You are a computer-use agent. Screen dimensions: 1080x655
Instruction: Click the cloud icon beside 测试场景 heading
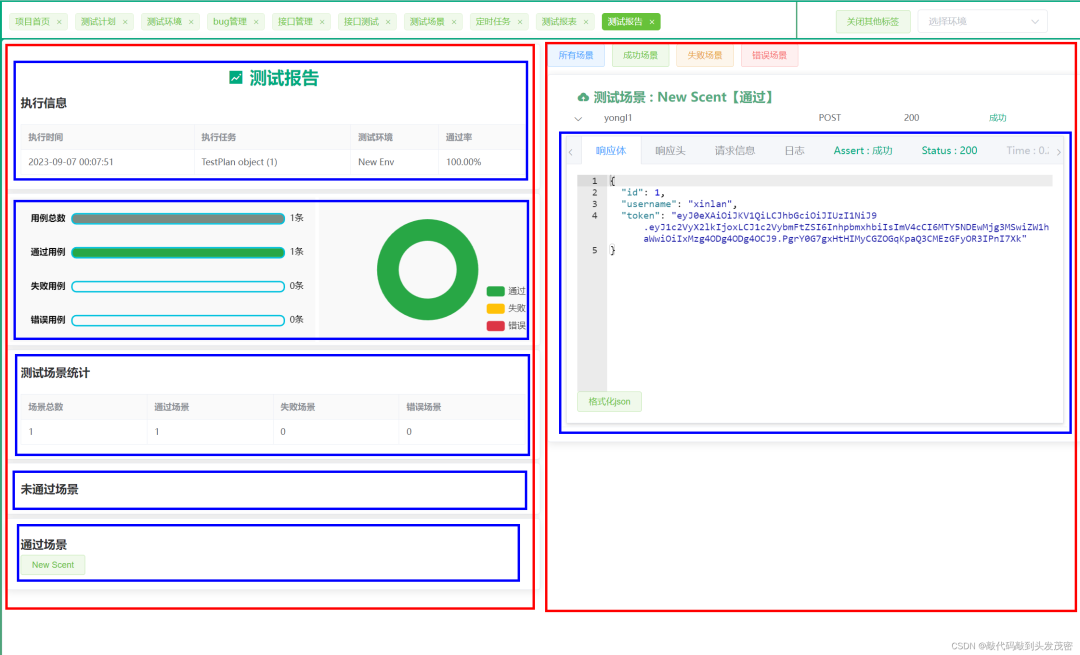583,97
